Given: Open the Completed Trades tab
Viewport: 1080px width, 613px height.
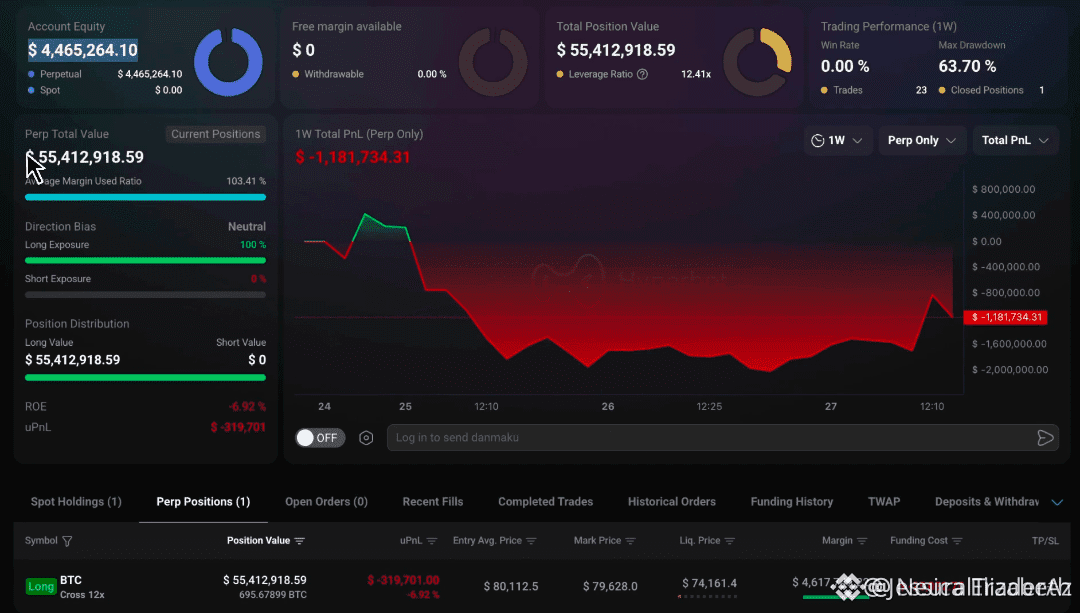Looking at the screenshot, I should pyautogui.click(x=546, y=502).
